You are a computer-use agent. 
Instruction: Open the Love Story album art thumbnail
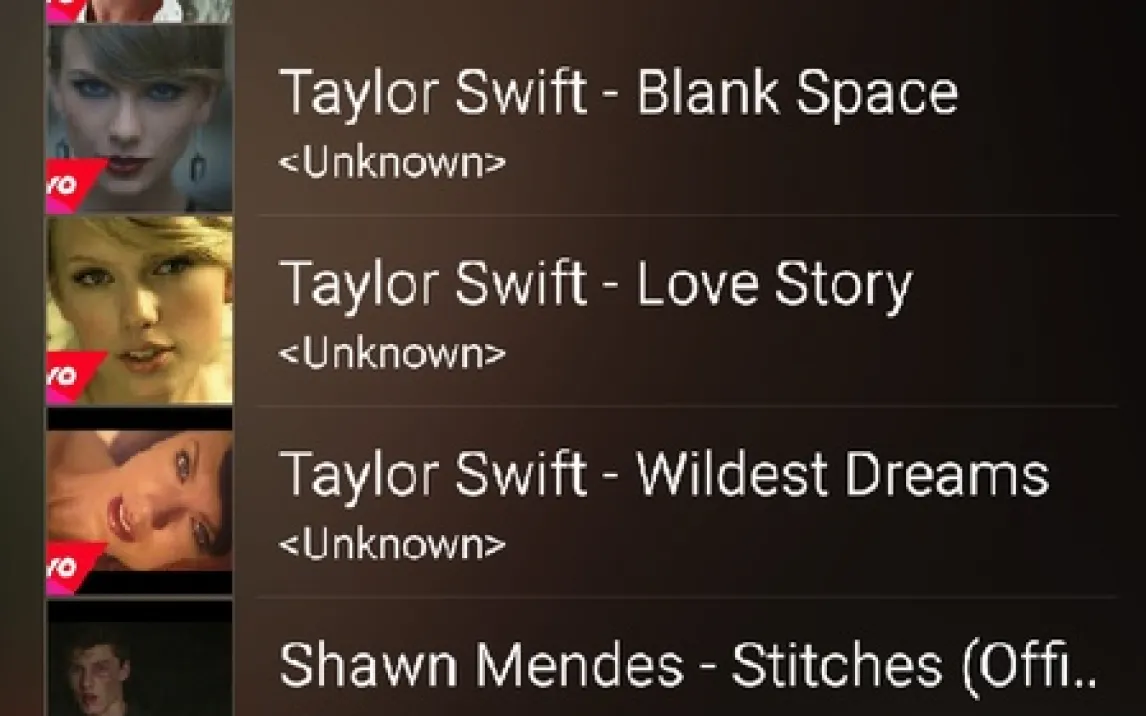click(140, 311)
